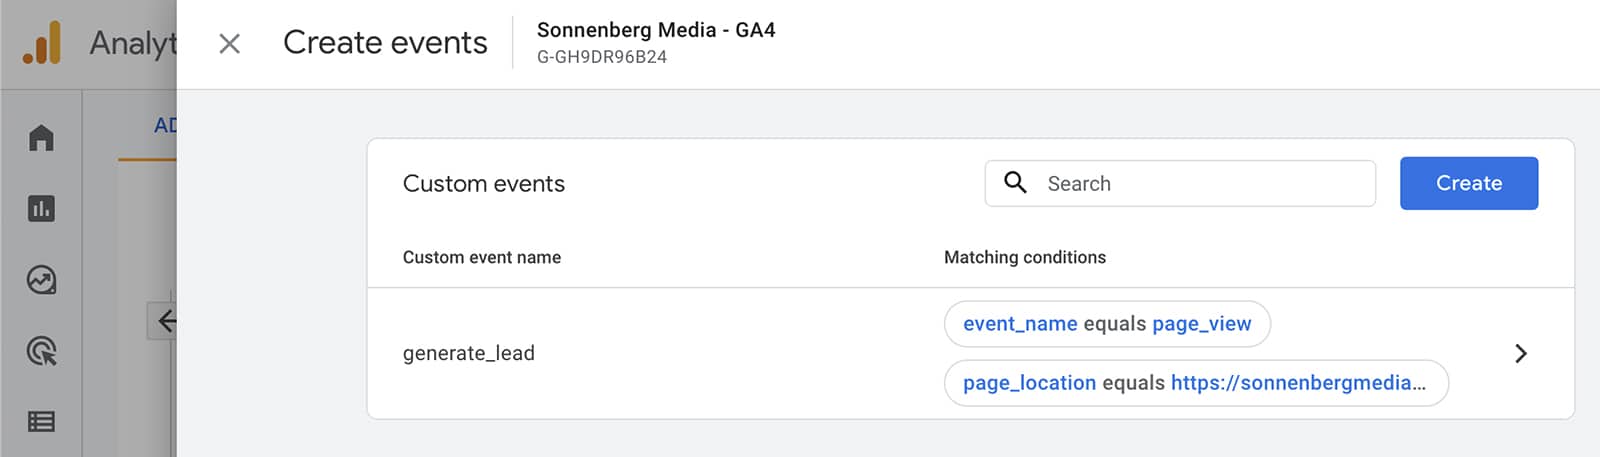Expand generate_lead row with chevron arrow
The width and height of the screenshot is (1600, 457).
pyautogui.click(x=1520, y=353)
